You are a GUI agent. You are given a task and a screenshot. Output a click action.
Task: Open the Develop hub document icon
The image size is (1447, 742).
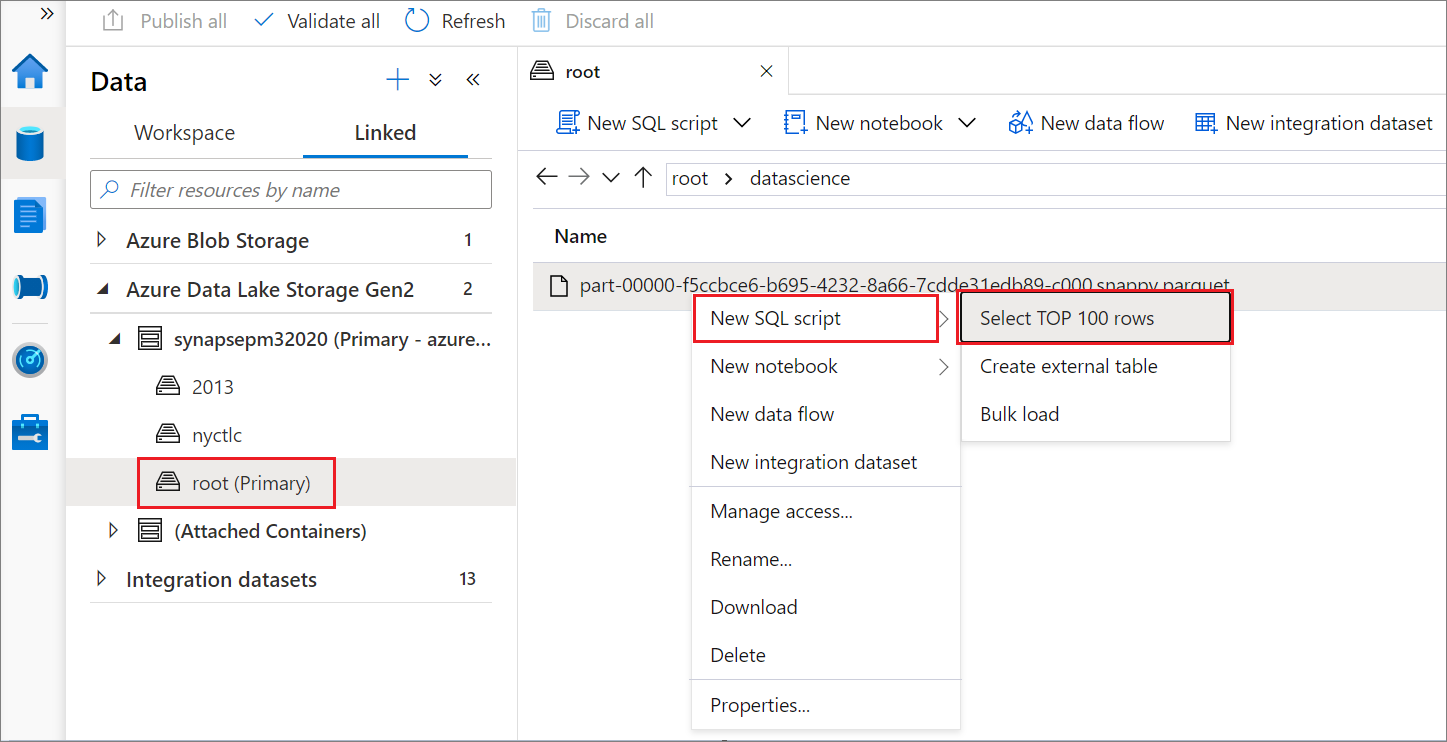tap(30, 215)
